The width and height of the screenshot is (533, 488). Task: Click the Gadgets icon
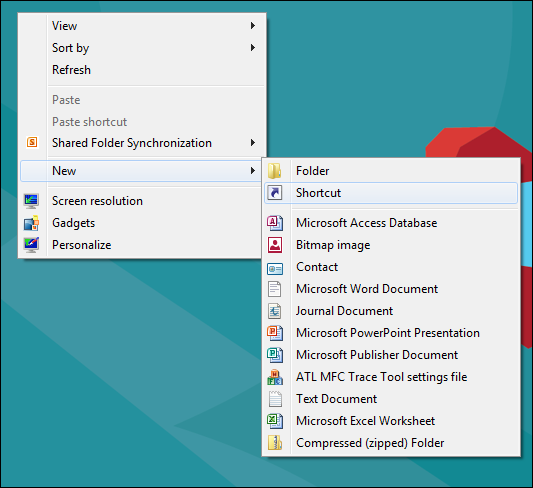coord(31,223)
